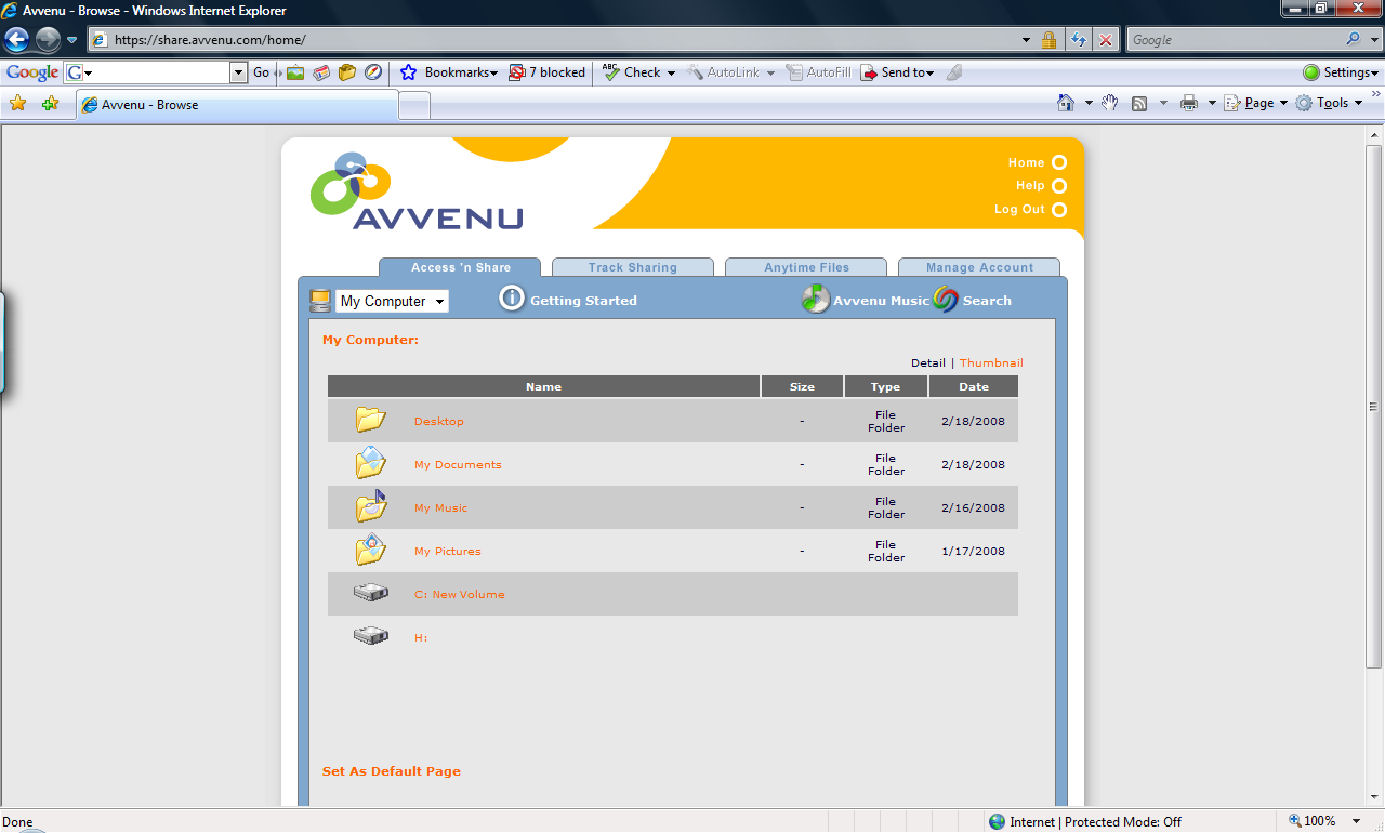Expand the Google Toolbar search box dropdown
The height and width of the screenshot is (833, 1385).
tap(239, 72)
